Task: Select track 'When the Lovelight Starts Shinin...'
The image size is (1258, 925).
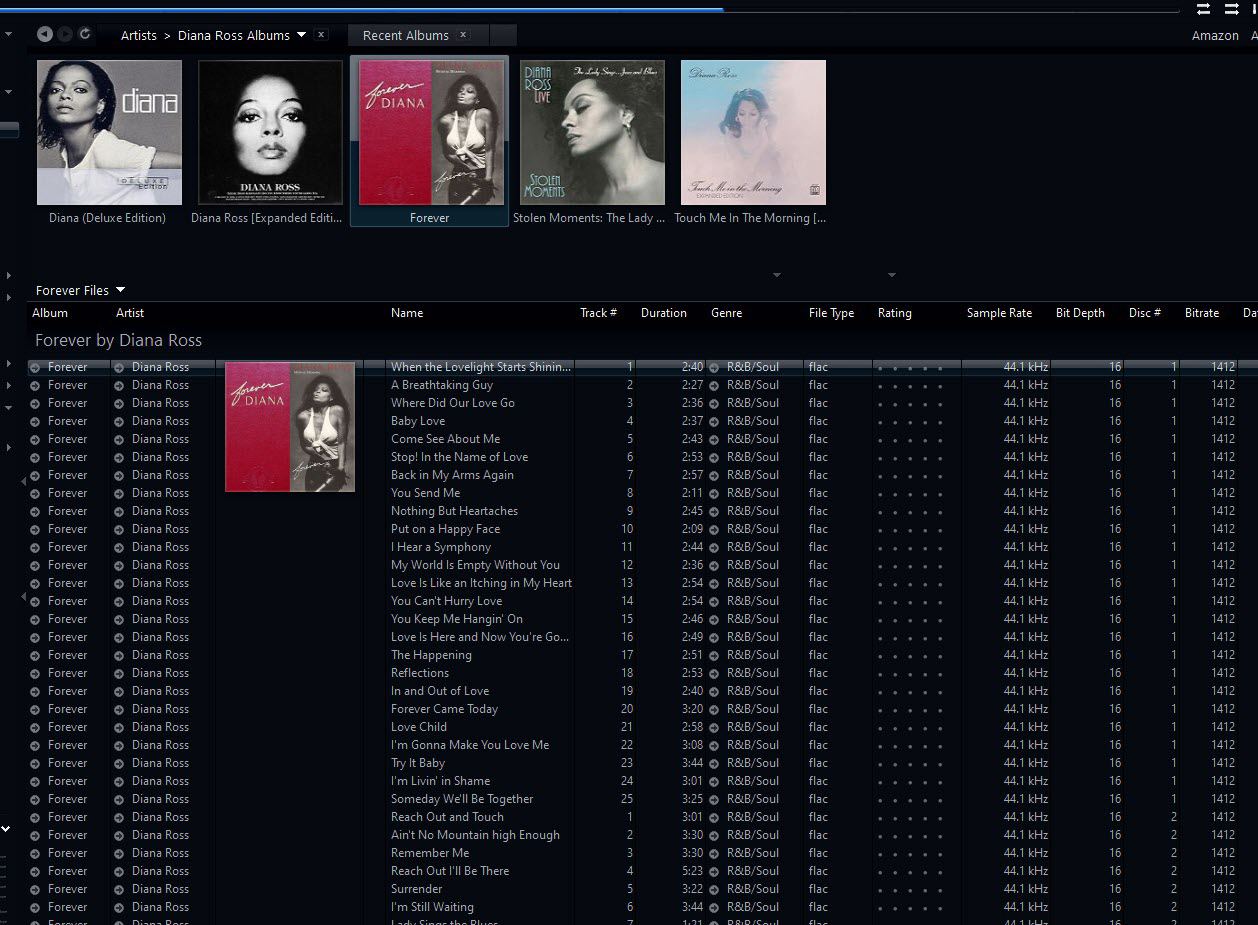Action: (x=481, y=367)
